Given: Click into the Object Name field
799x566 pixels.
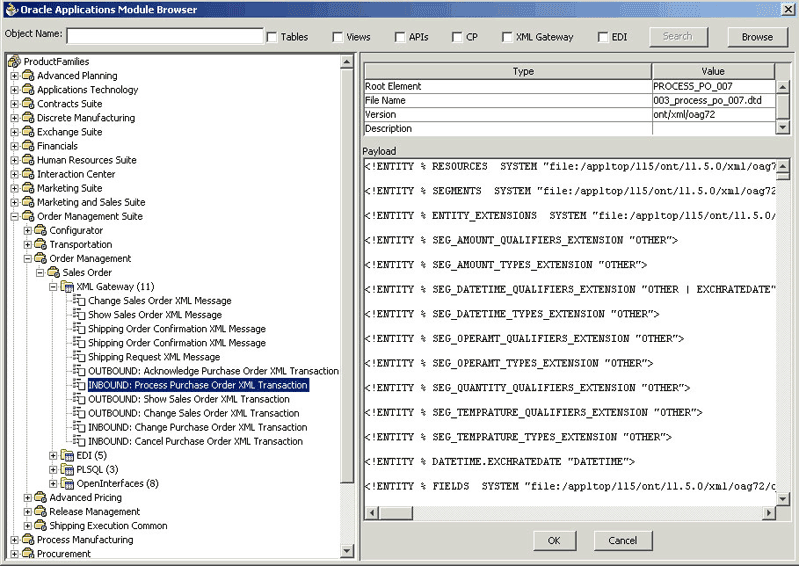Looking at the screenshot, I should tap(165, 36).
